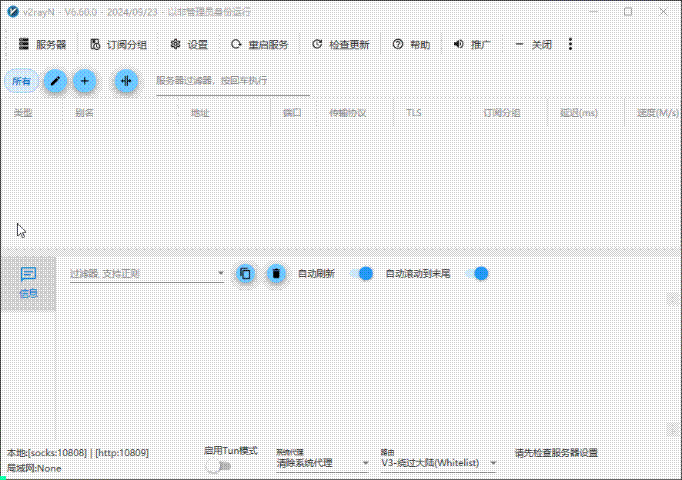Minimize the v2rayN window

coord(594,12)
